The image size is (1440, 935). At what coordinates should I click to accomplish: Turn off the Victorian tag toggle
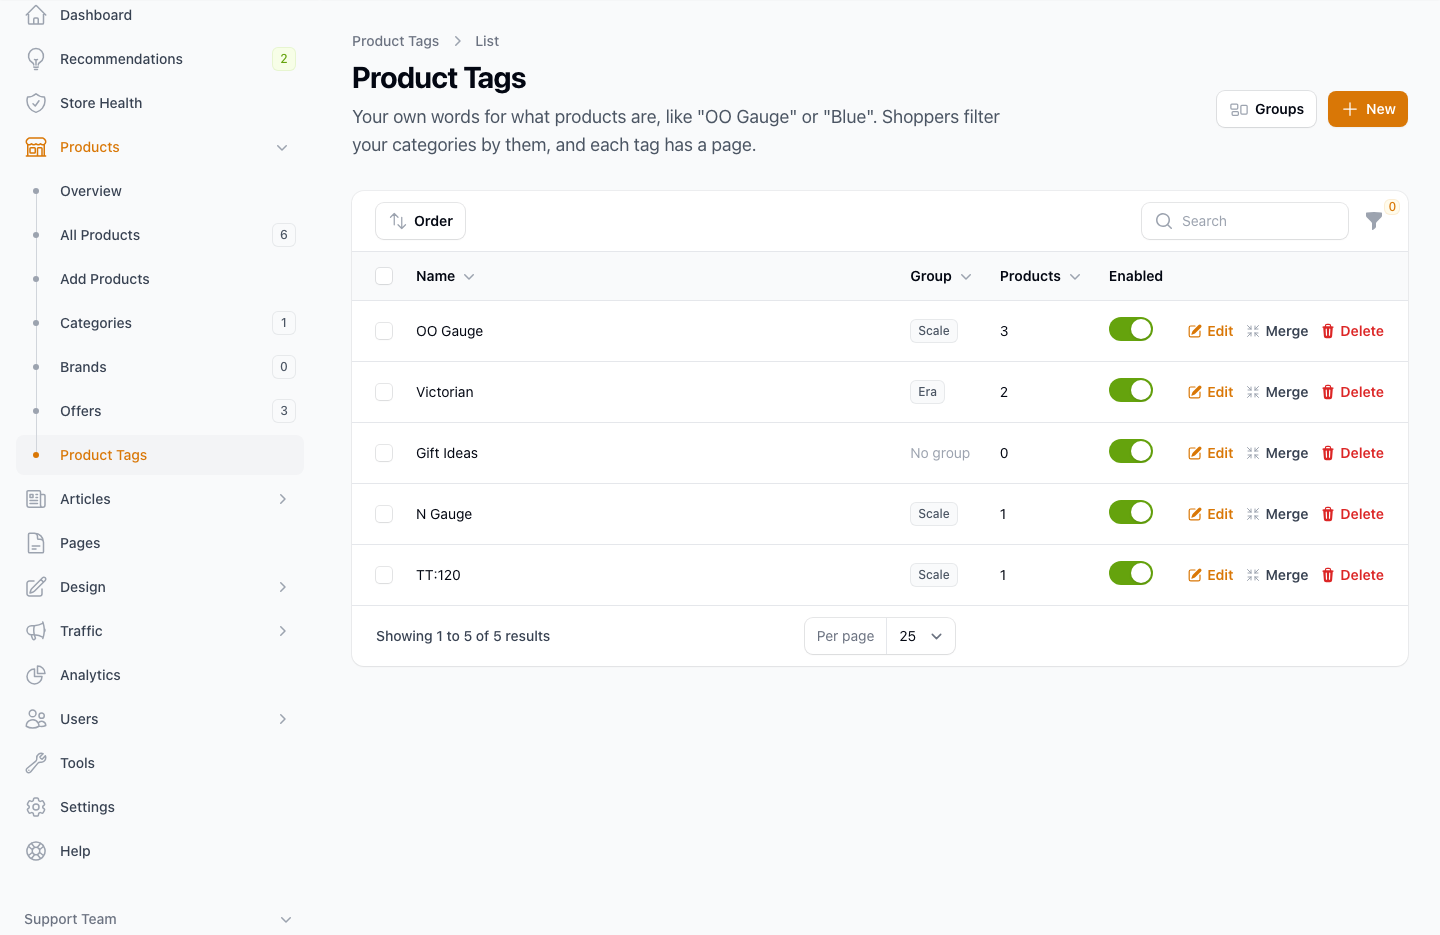1131,390
